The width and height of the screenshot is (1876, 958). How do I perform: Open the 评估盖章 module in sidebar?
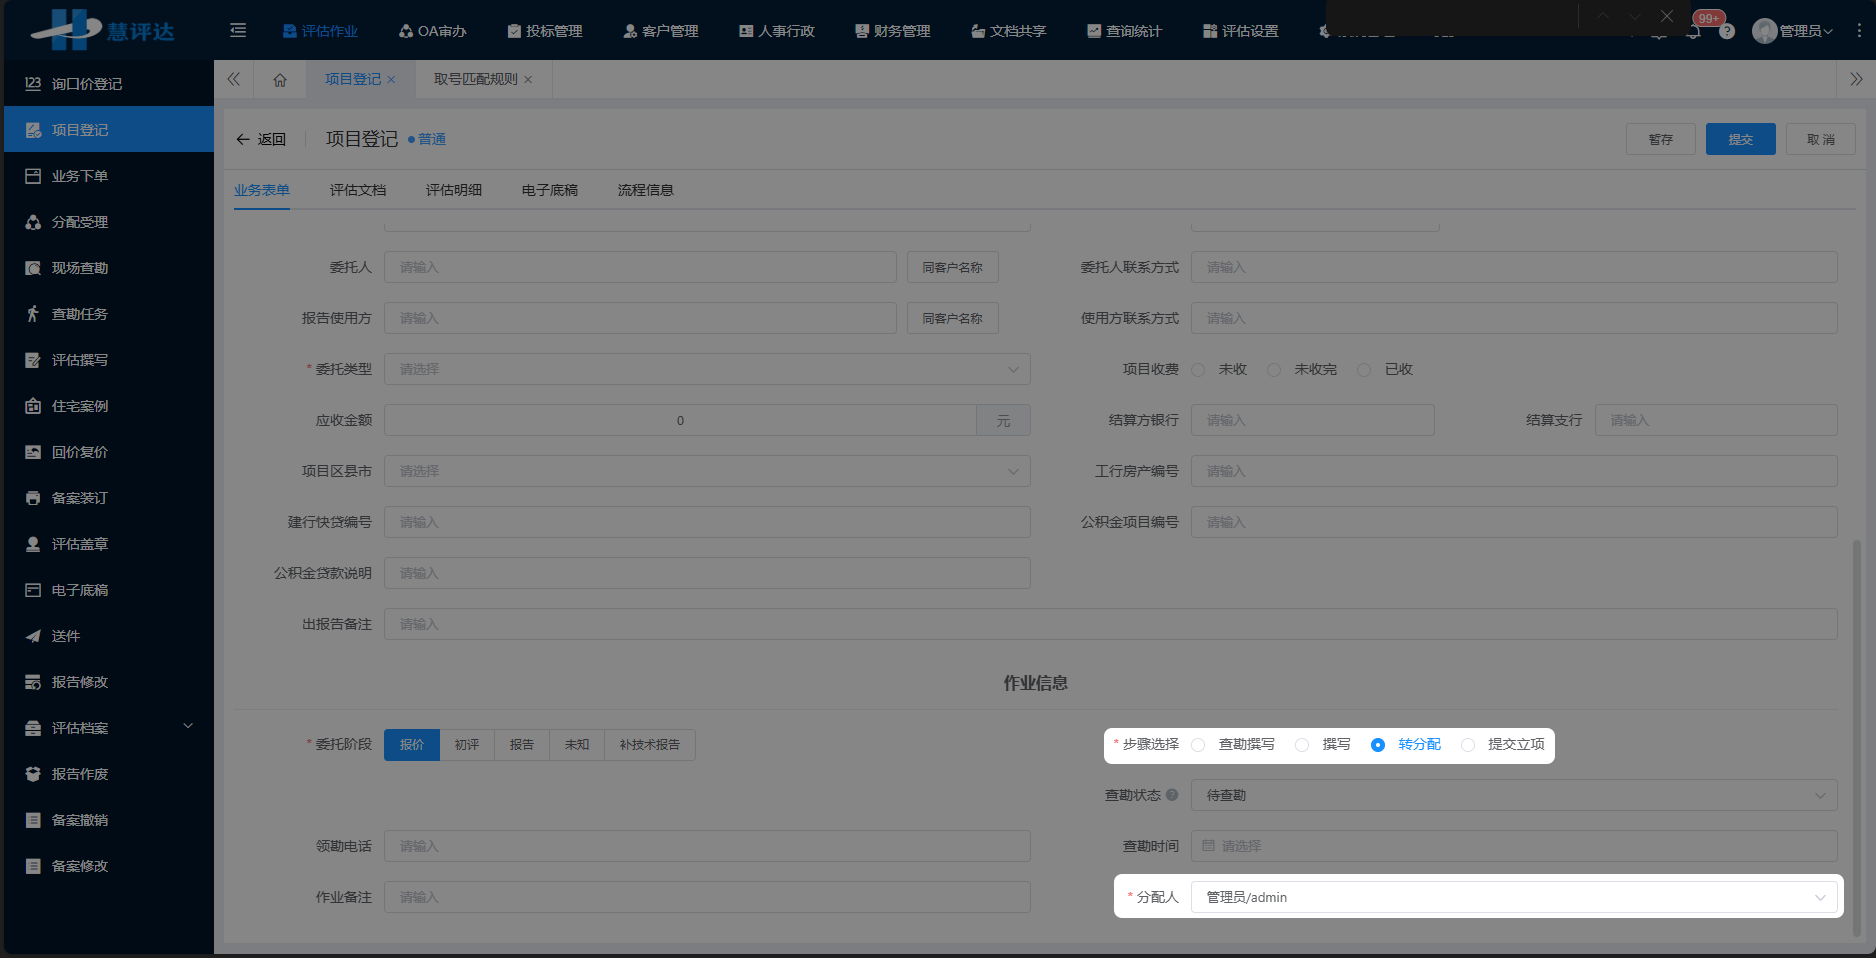click(80, 543)
